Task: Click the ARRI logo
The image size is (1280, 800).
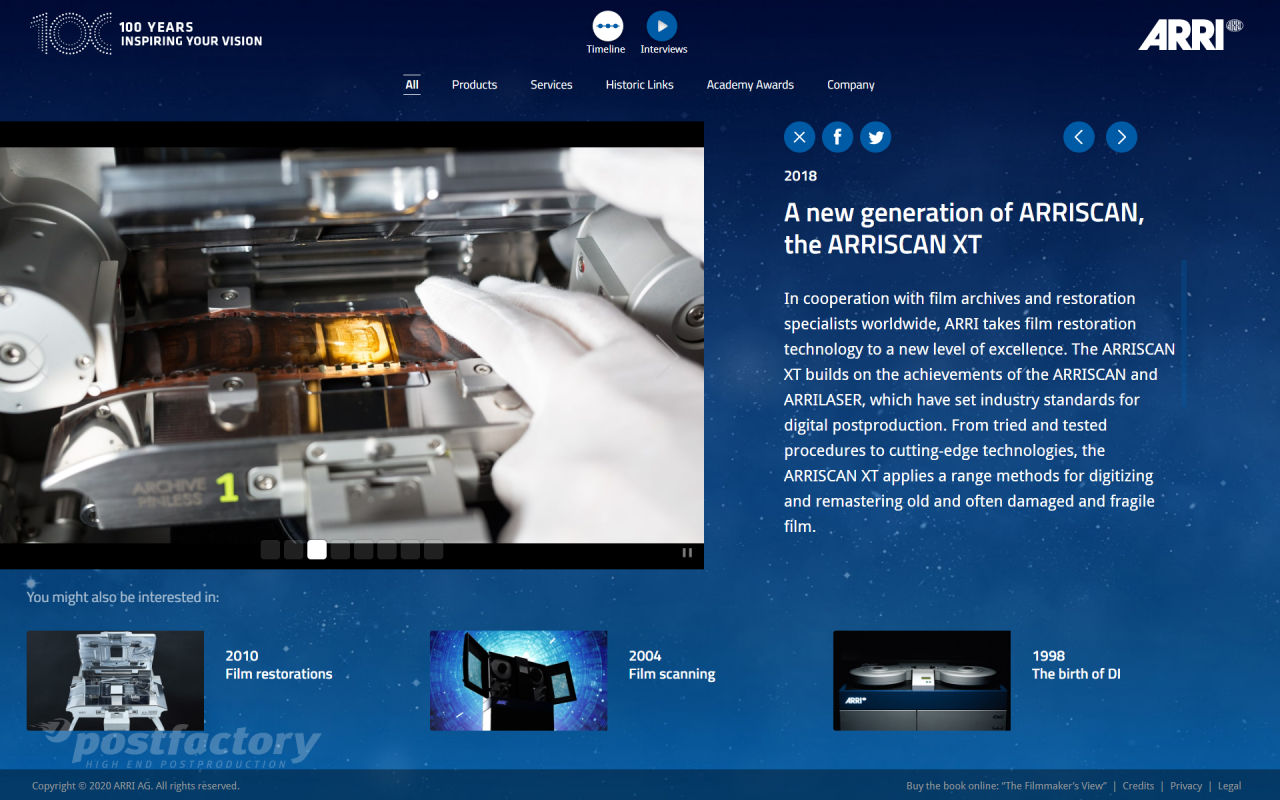Action: (x=1190, y=33)
